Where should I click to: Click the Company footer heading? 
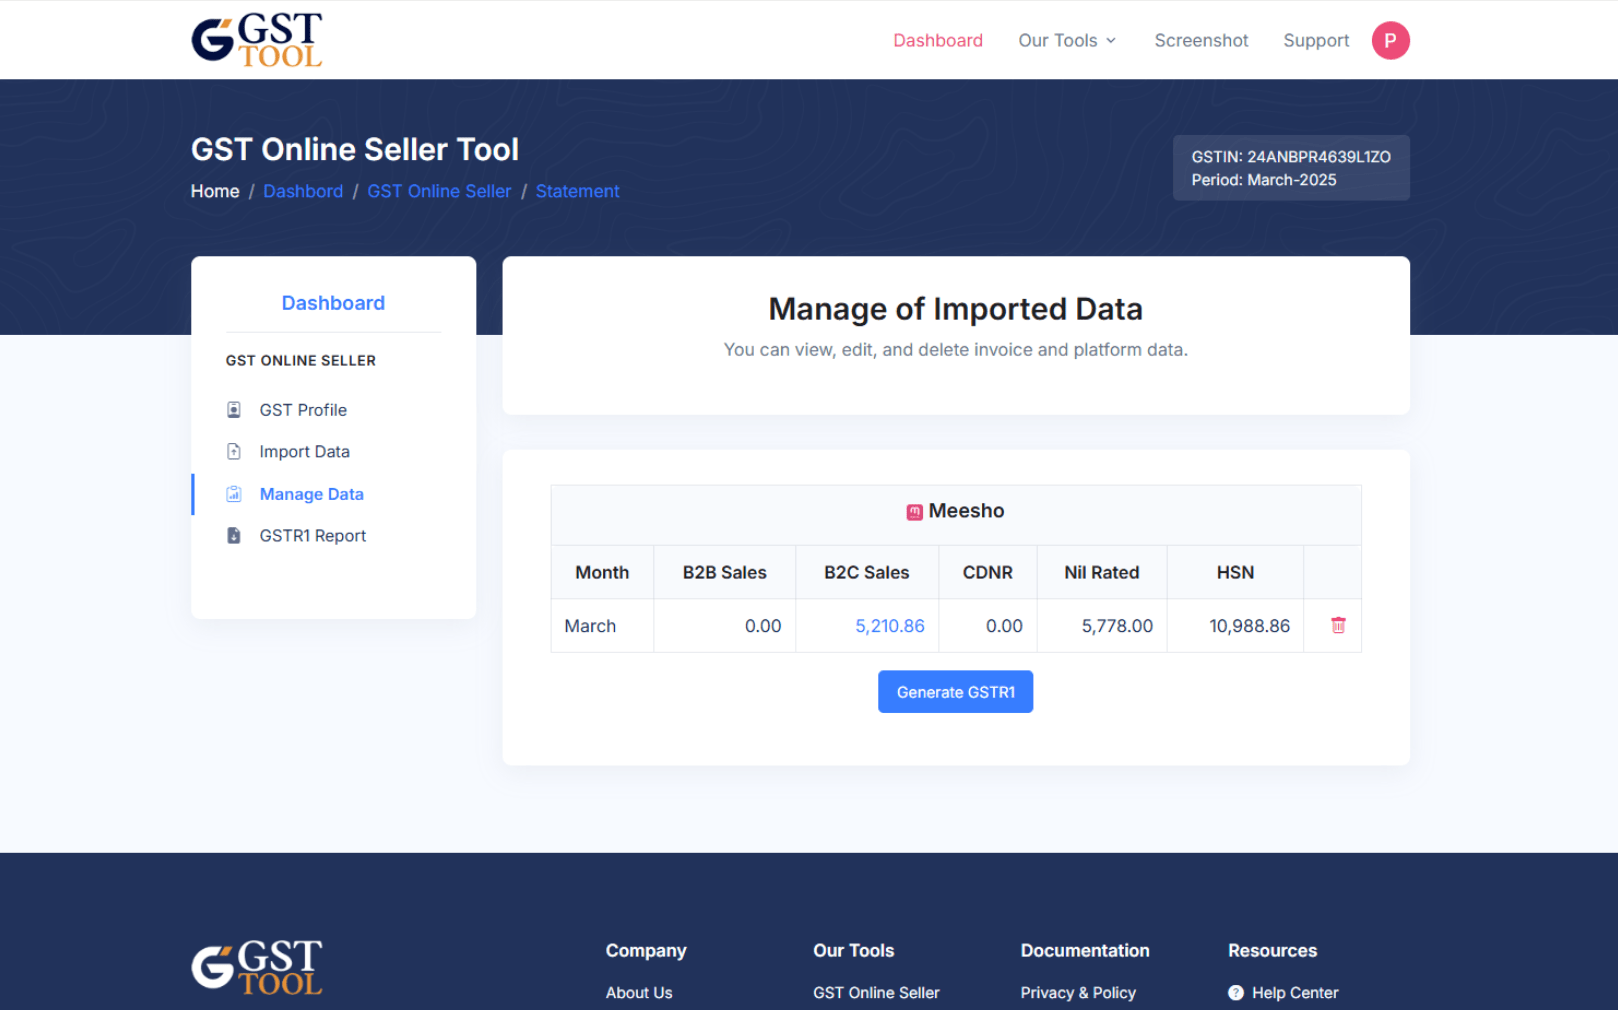(646, 951)
